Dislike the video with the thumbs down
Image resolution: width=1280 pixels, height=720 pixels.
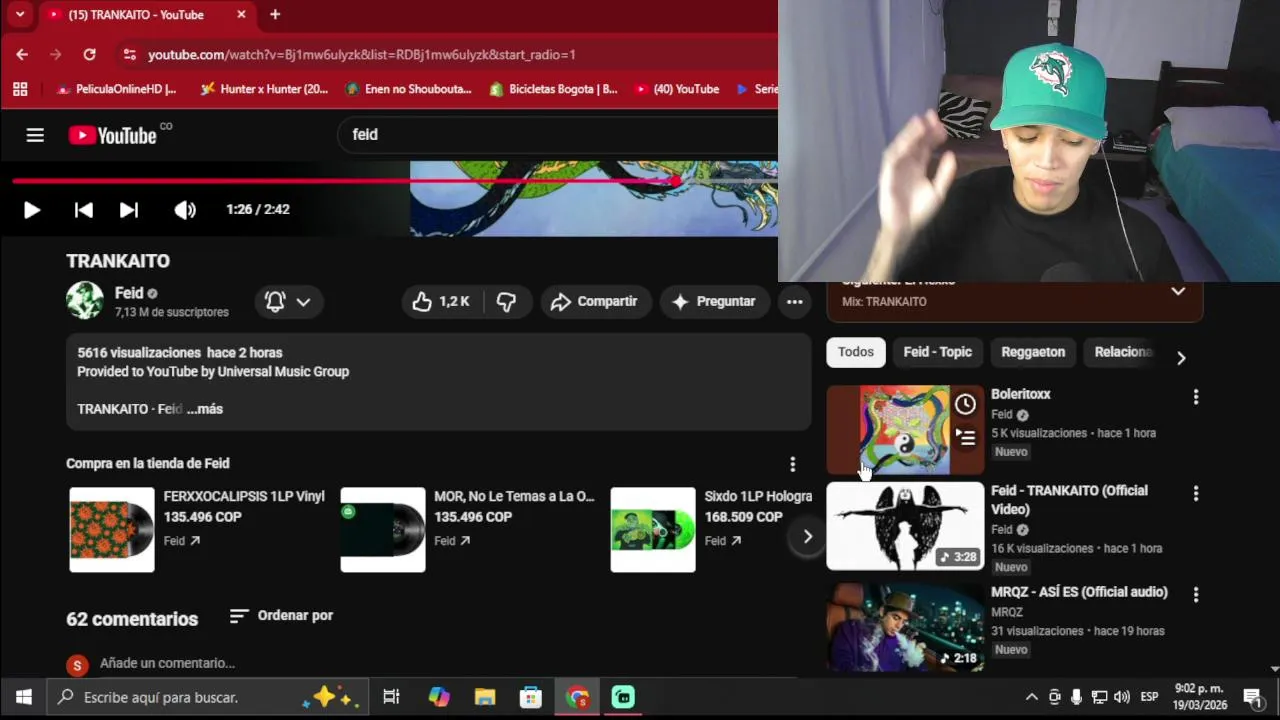[x=507, y=301]
